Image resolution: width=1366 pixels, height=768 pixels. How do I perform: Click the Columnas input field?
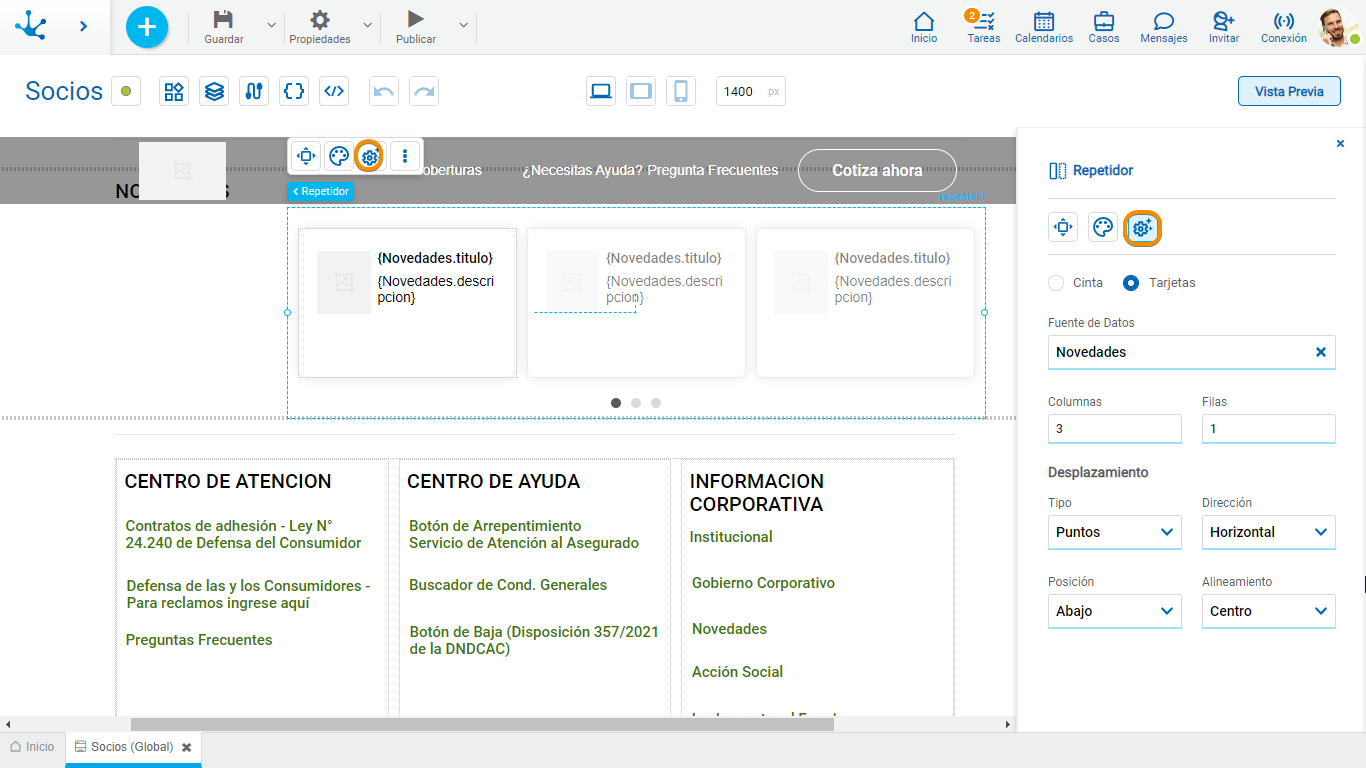pyautogui.click(x=1114, y=429)
